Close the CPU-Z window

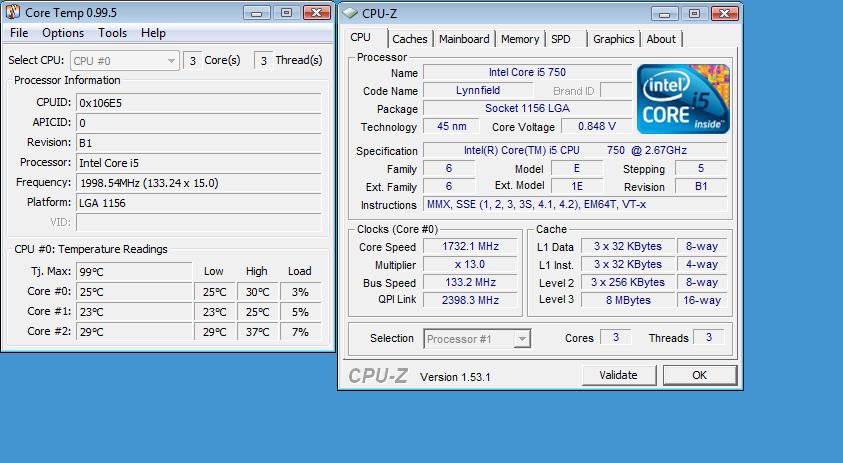point(725,13)
